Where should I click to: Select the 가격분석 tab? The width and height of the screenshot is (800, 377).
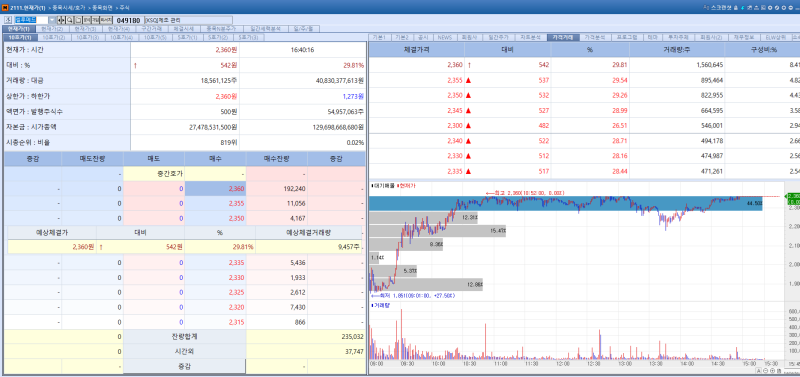(x=594, y=37)
